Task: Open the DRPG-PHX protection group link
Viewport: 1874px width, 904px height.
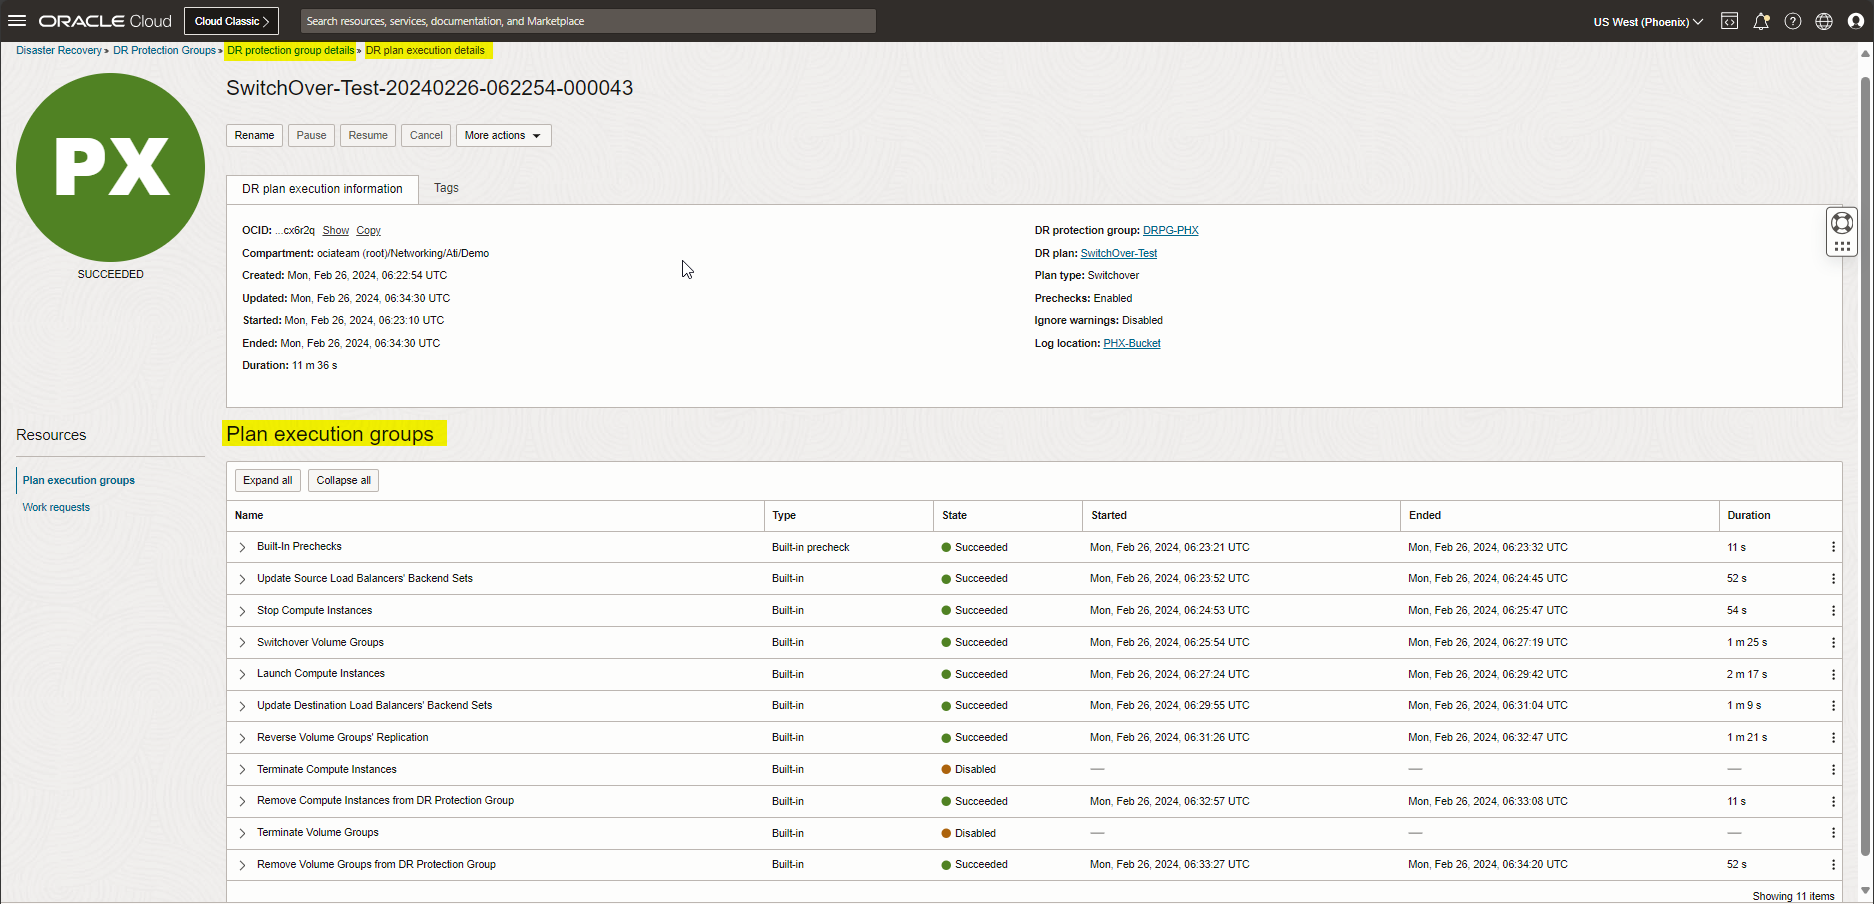Action: (x=1170, y=231)
